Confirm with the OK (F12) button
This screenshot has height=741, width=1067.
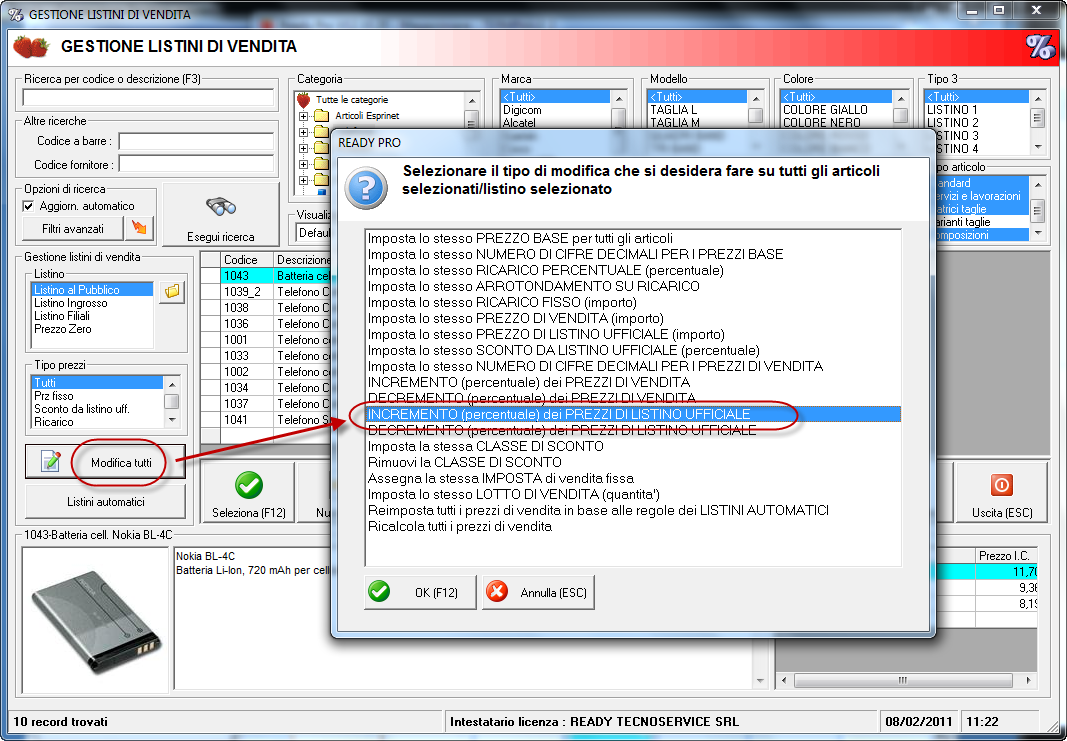click(420, 592)
